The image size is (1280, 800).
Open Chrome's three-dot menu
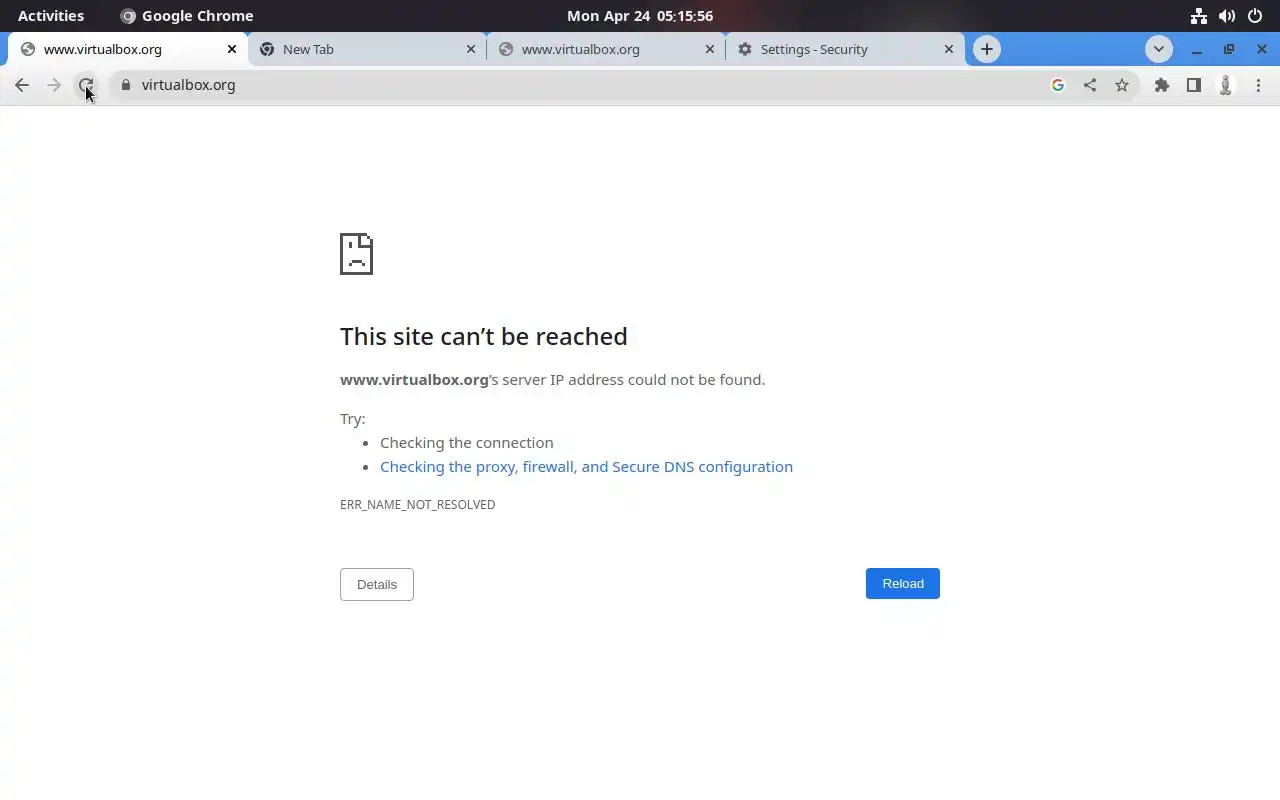tap(1258, 85)
